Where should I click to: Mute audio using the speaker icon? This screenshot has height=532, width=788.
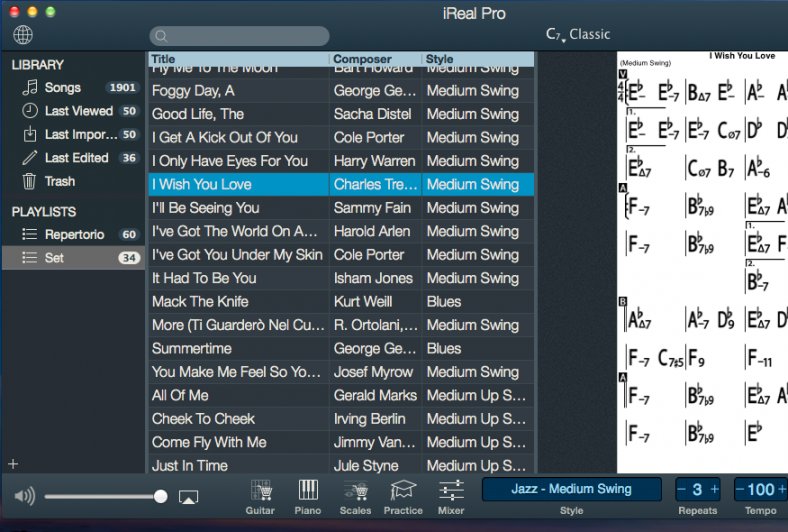(24, 496)
